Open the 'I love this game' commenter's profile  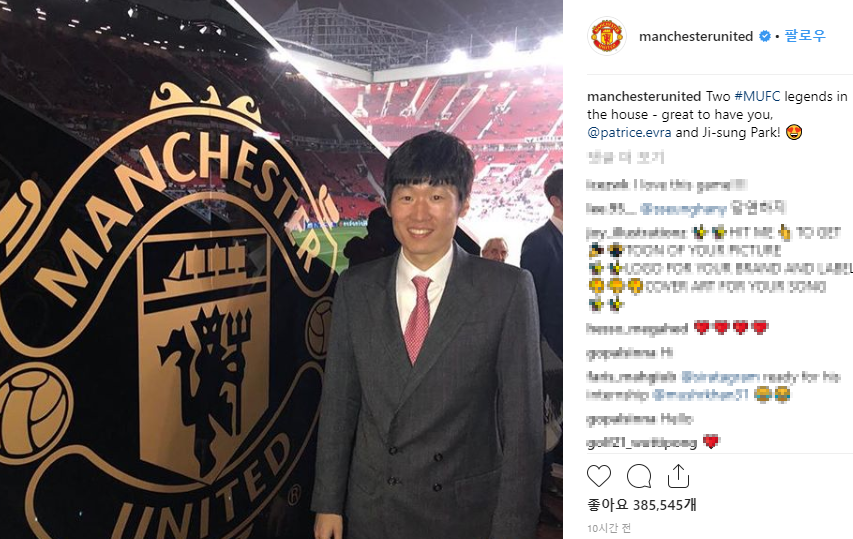(x=608, y=185)
